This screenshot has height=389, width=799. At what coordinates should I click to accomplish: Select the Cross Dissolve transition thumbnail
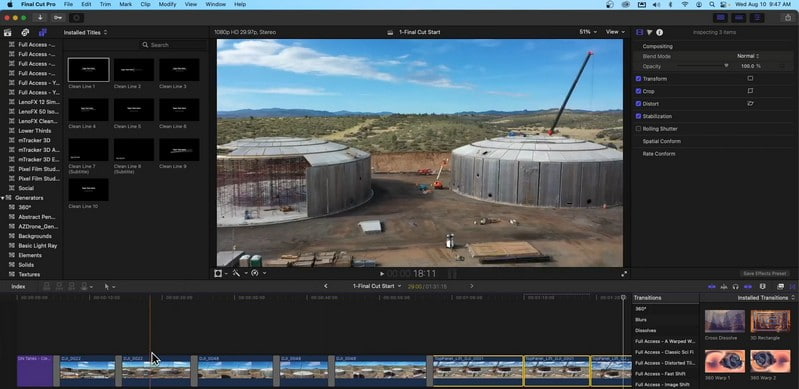[x=725, y=321]
